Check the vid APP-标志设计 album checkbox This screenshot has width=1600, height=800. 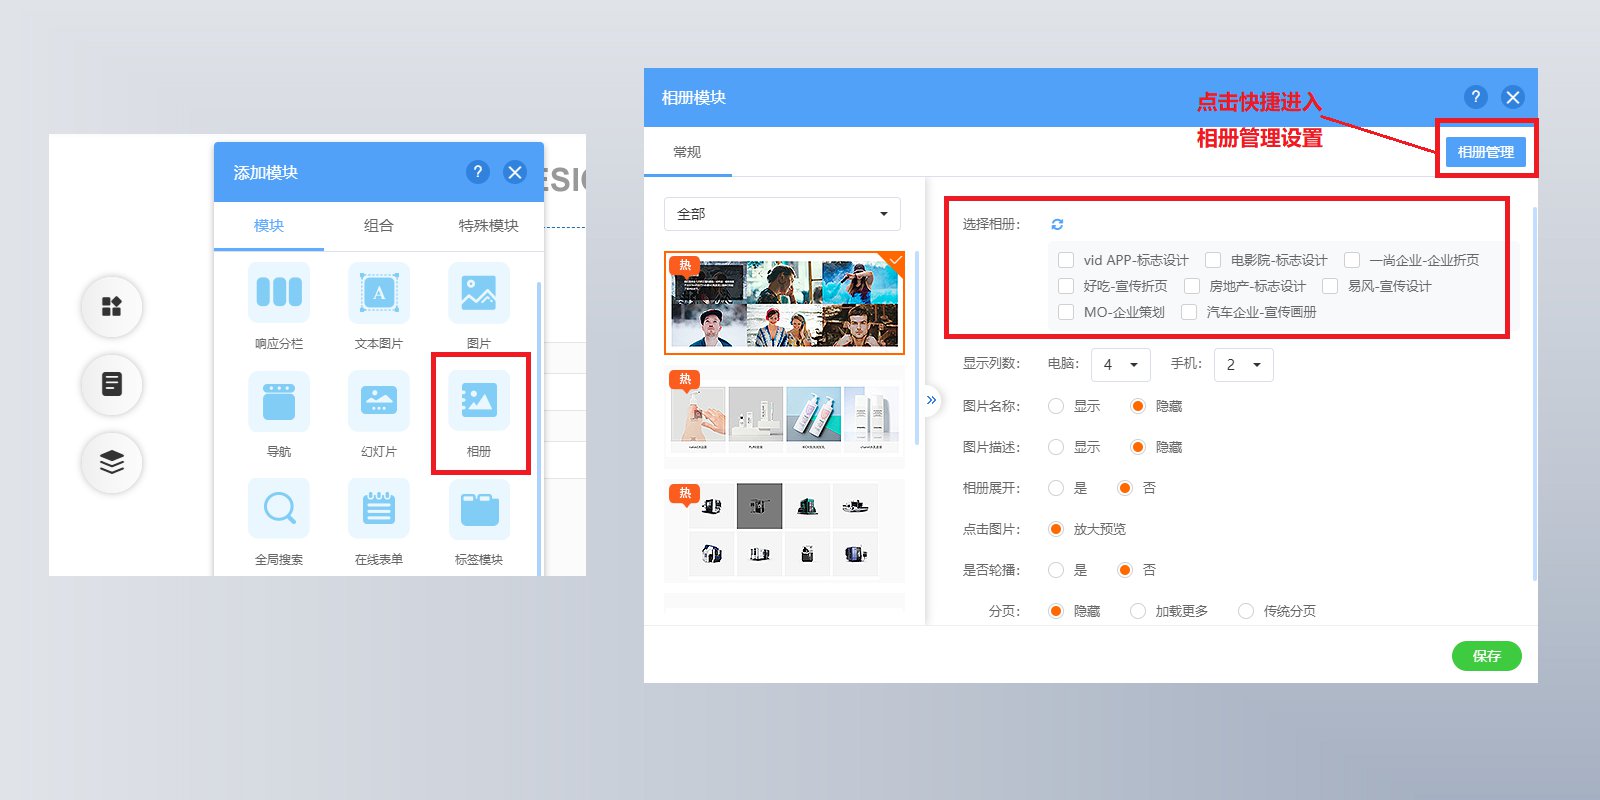pos(1066,260)
